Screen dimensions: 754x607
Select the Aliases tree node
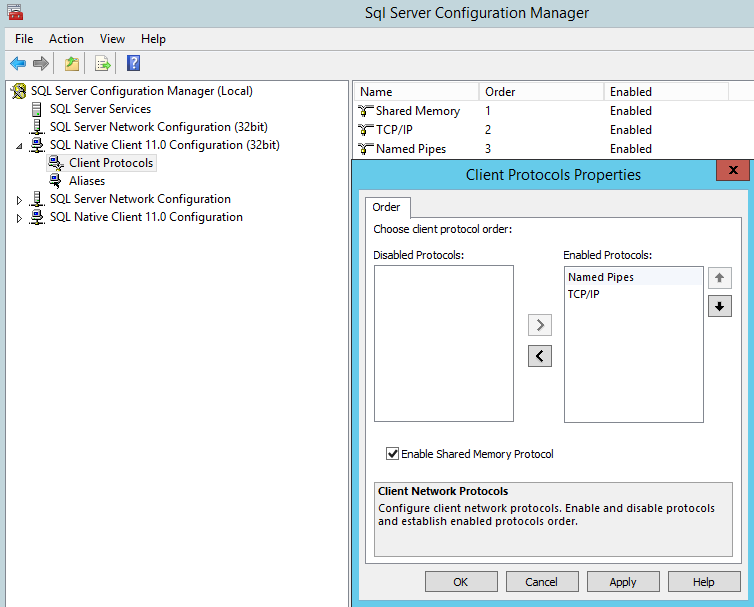point(87,181)
